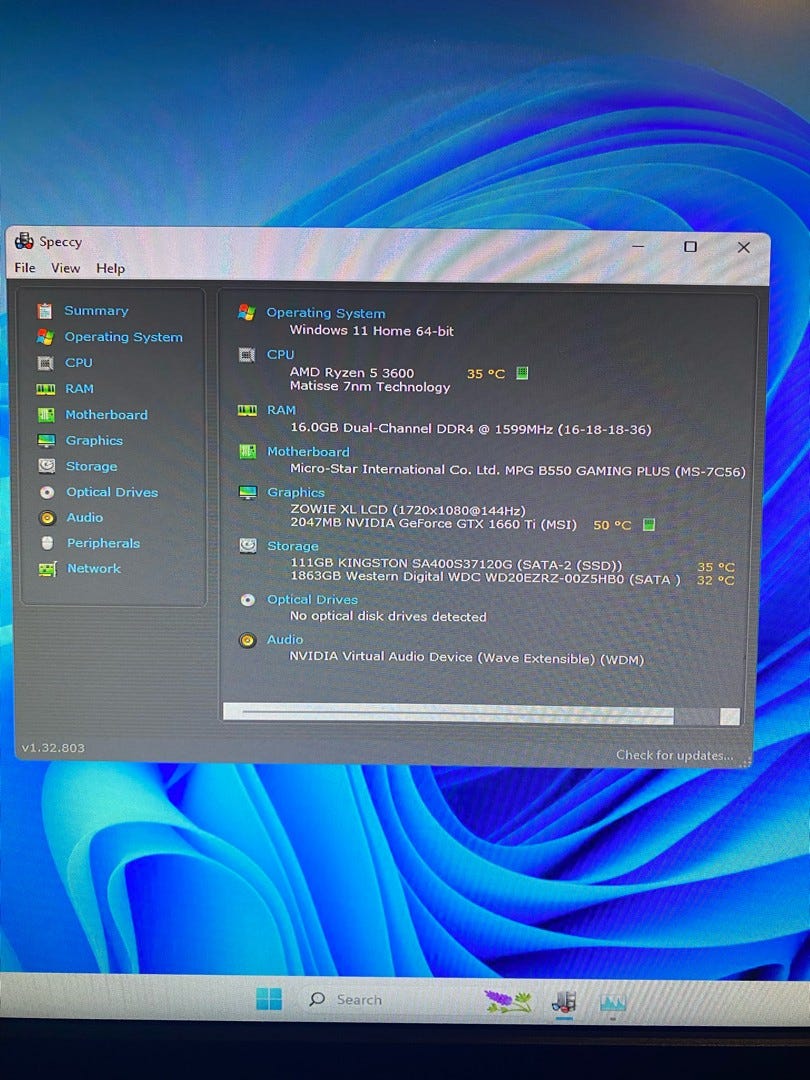Click the Peripherals mouse icon in sidebar
The image size is (810, 1080).
point(48,543)
